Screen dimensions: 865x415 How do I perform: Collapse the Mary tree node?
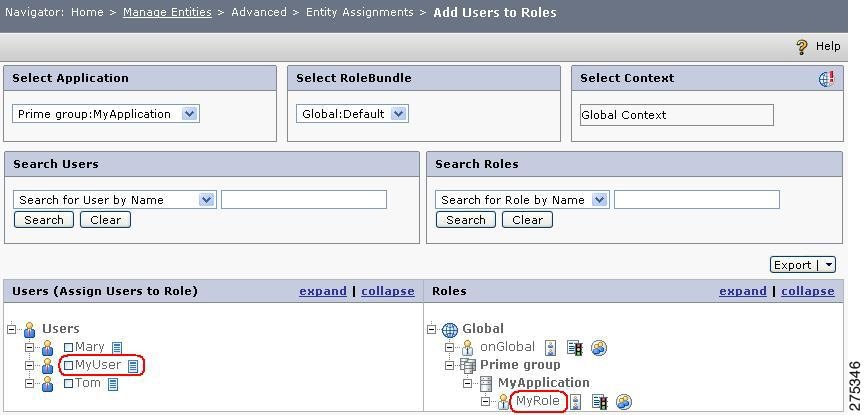(x=30, y=348)
